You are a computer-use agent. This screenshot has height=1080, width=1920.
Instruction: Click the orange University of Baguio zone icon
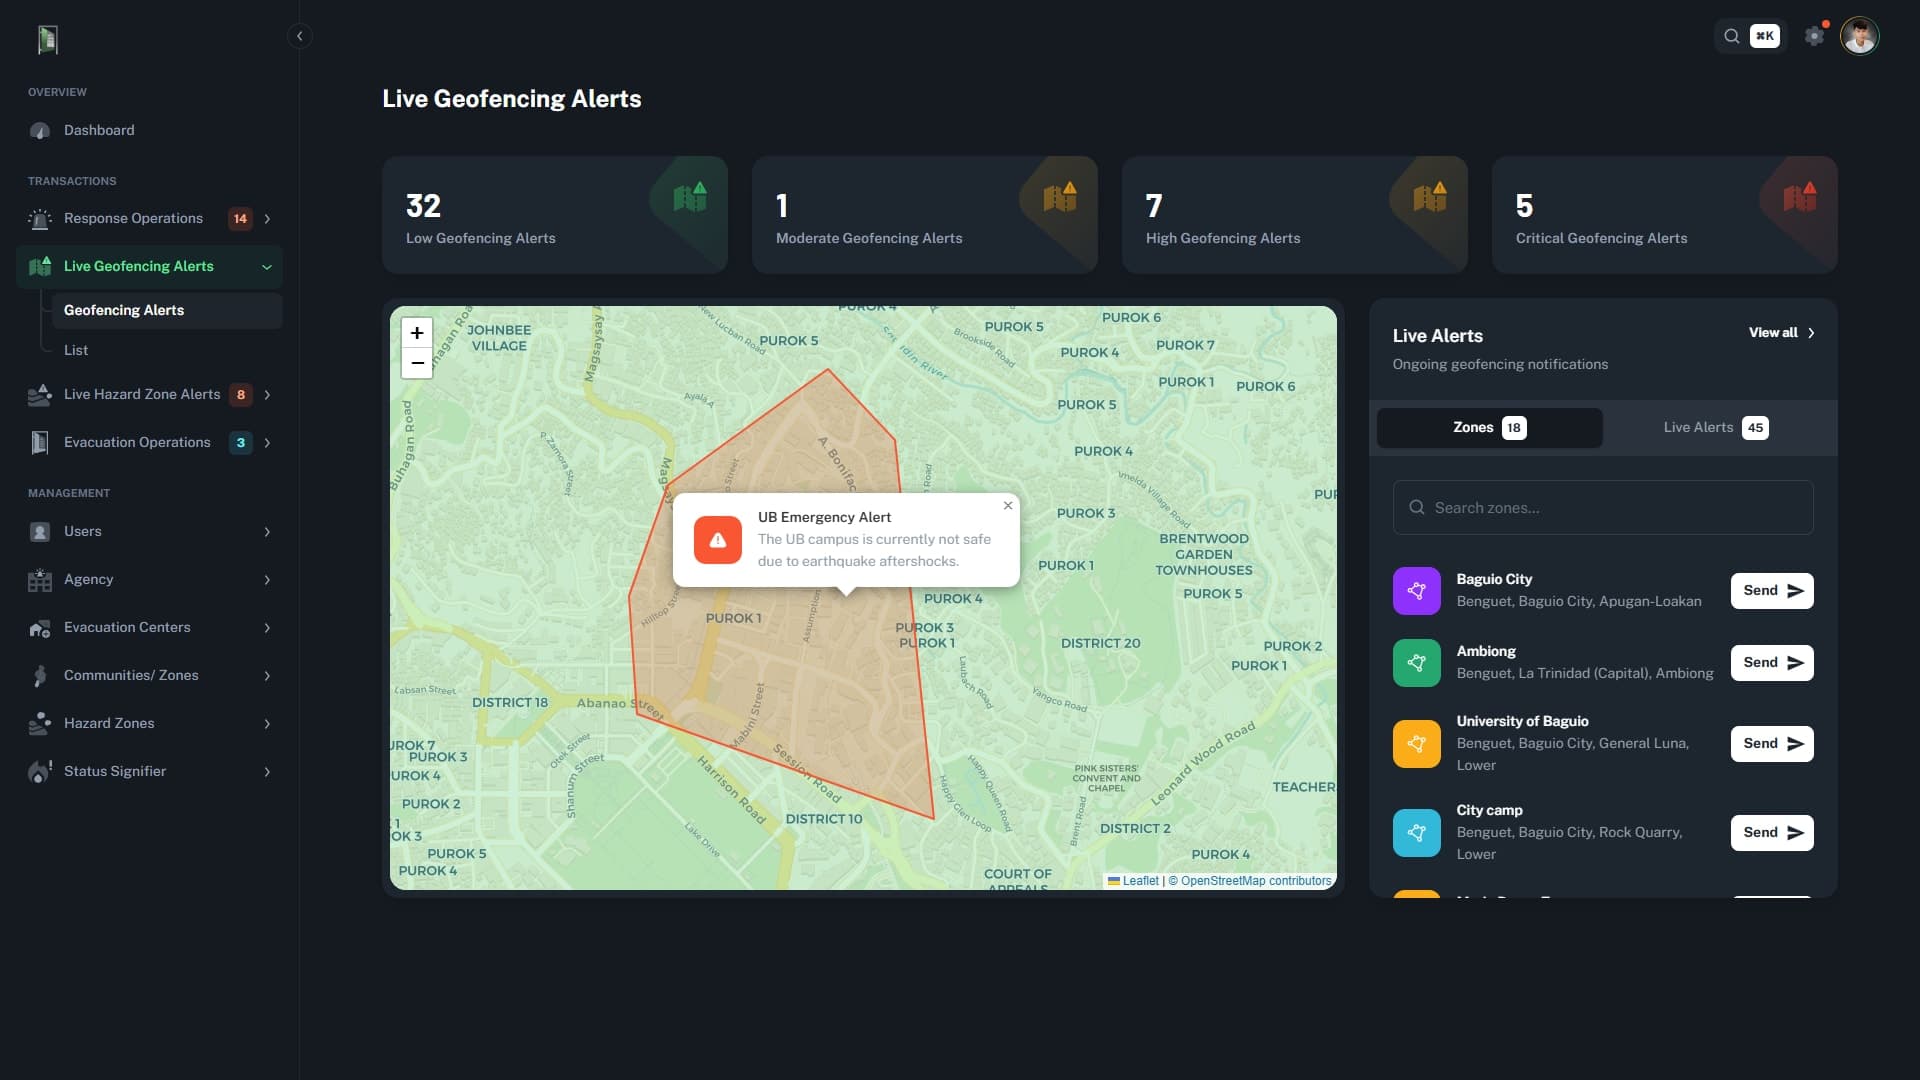coord(1417,744)
